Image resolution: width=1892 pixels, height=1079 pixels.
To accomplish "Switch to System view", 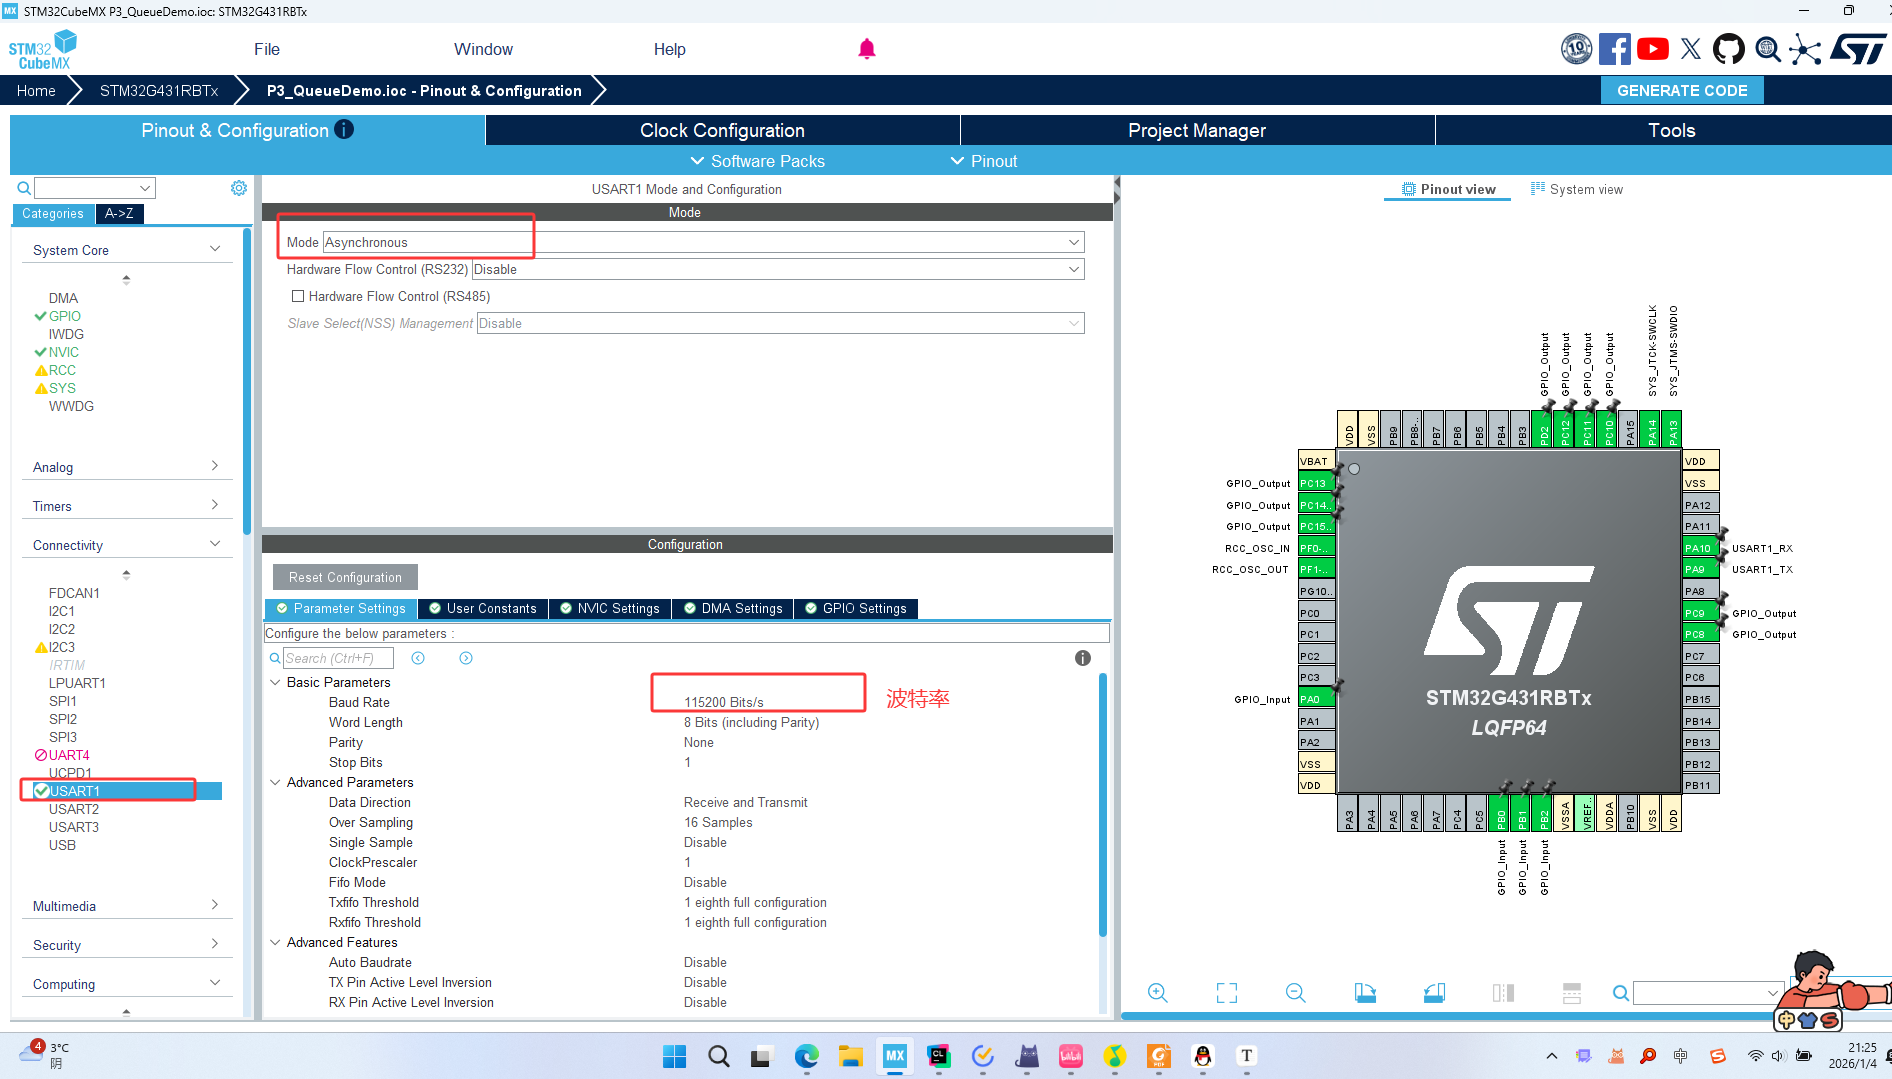I will 1577,189.
